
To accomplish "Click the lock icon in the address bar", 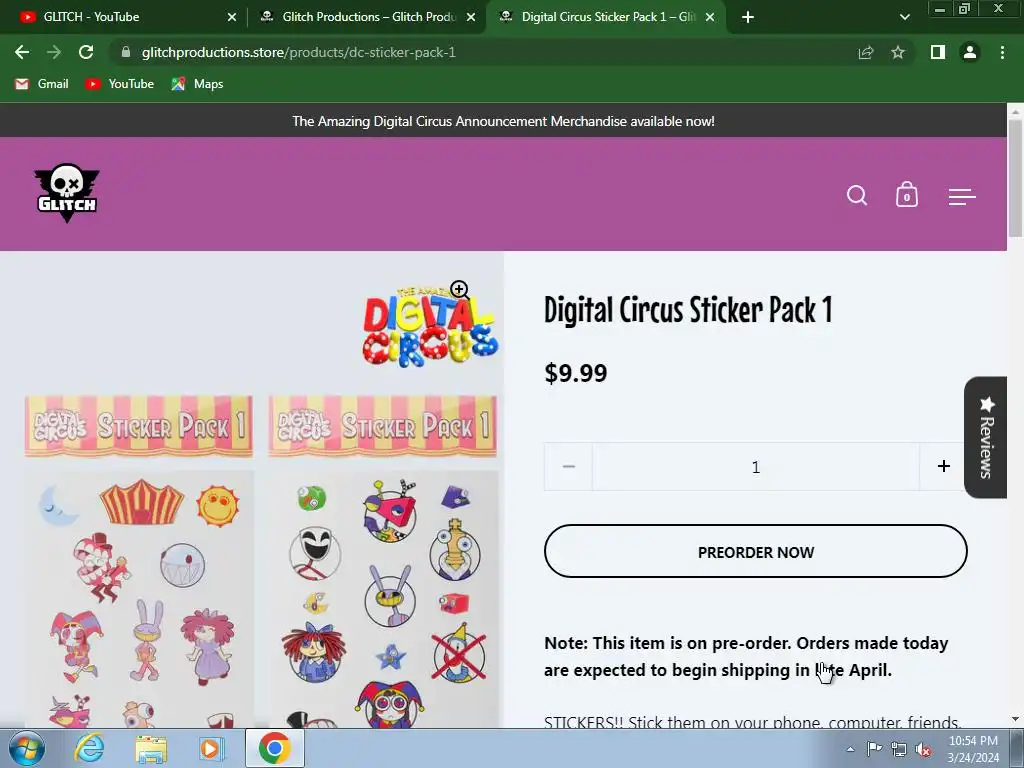I will (x=126, y=52).
